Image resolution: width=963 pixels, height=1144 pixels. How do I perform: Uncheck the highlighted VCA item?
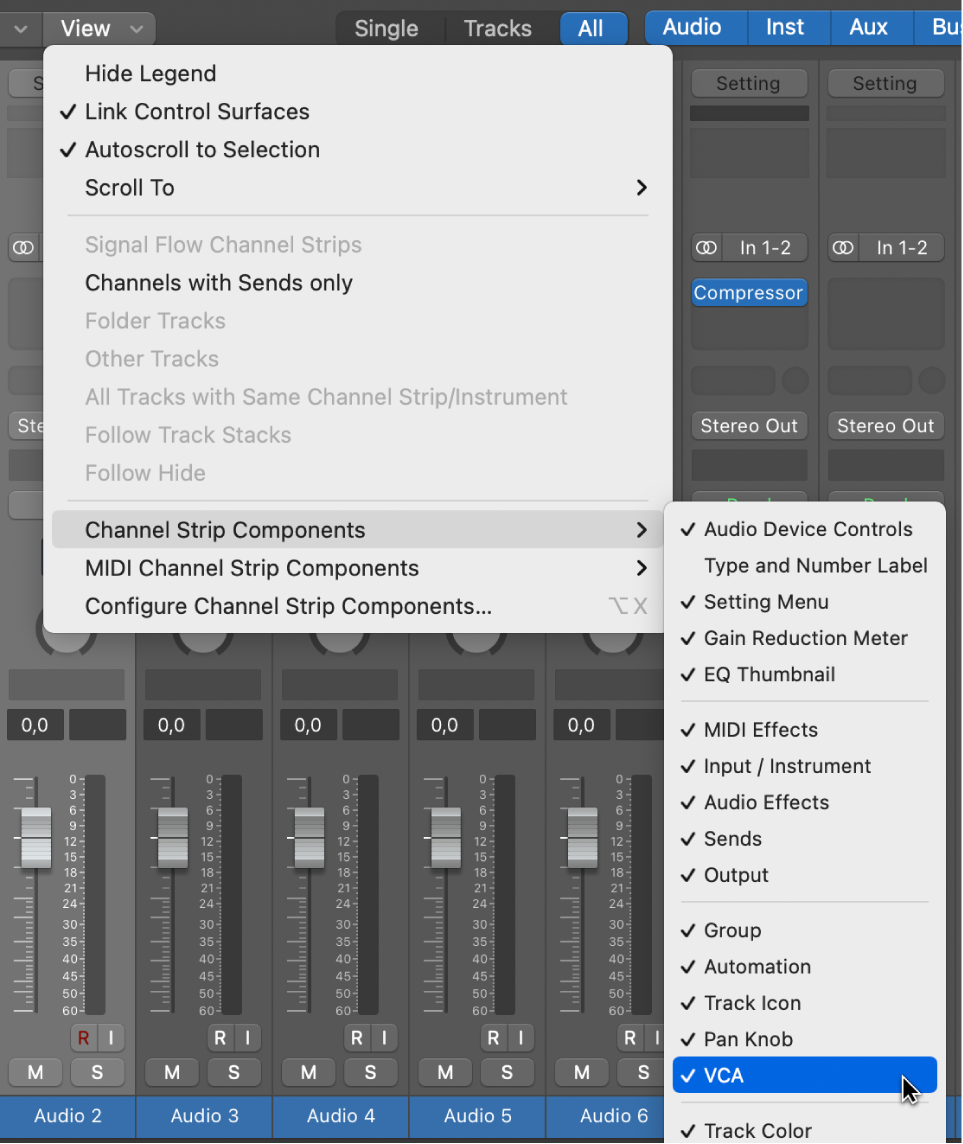tap(805, 1075)
